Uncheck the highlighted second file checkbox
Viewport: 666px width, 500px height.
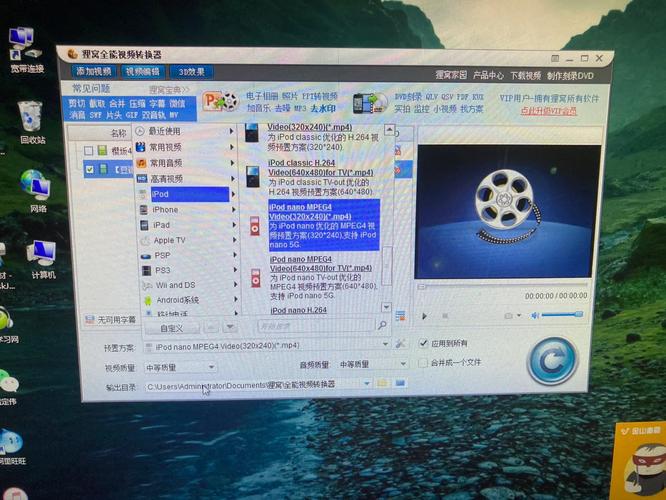click(x=90, y=169)
